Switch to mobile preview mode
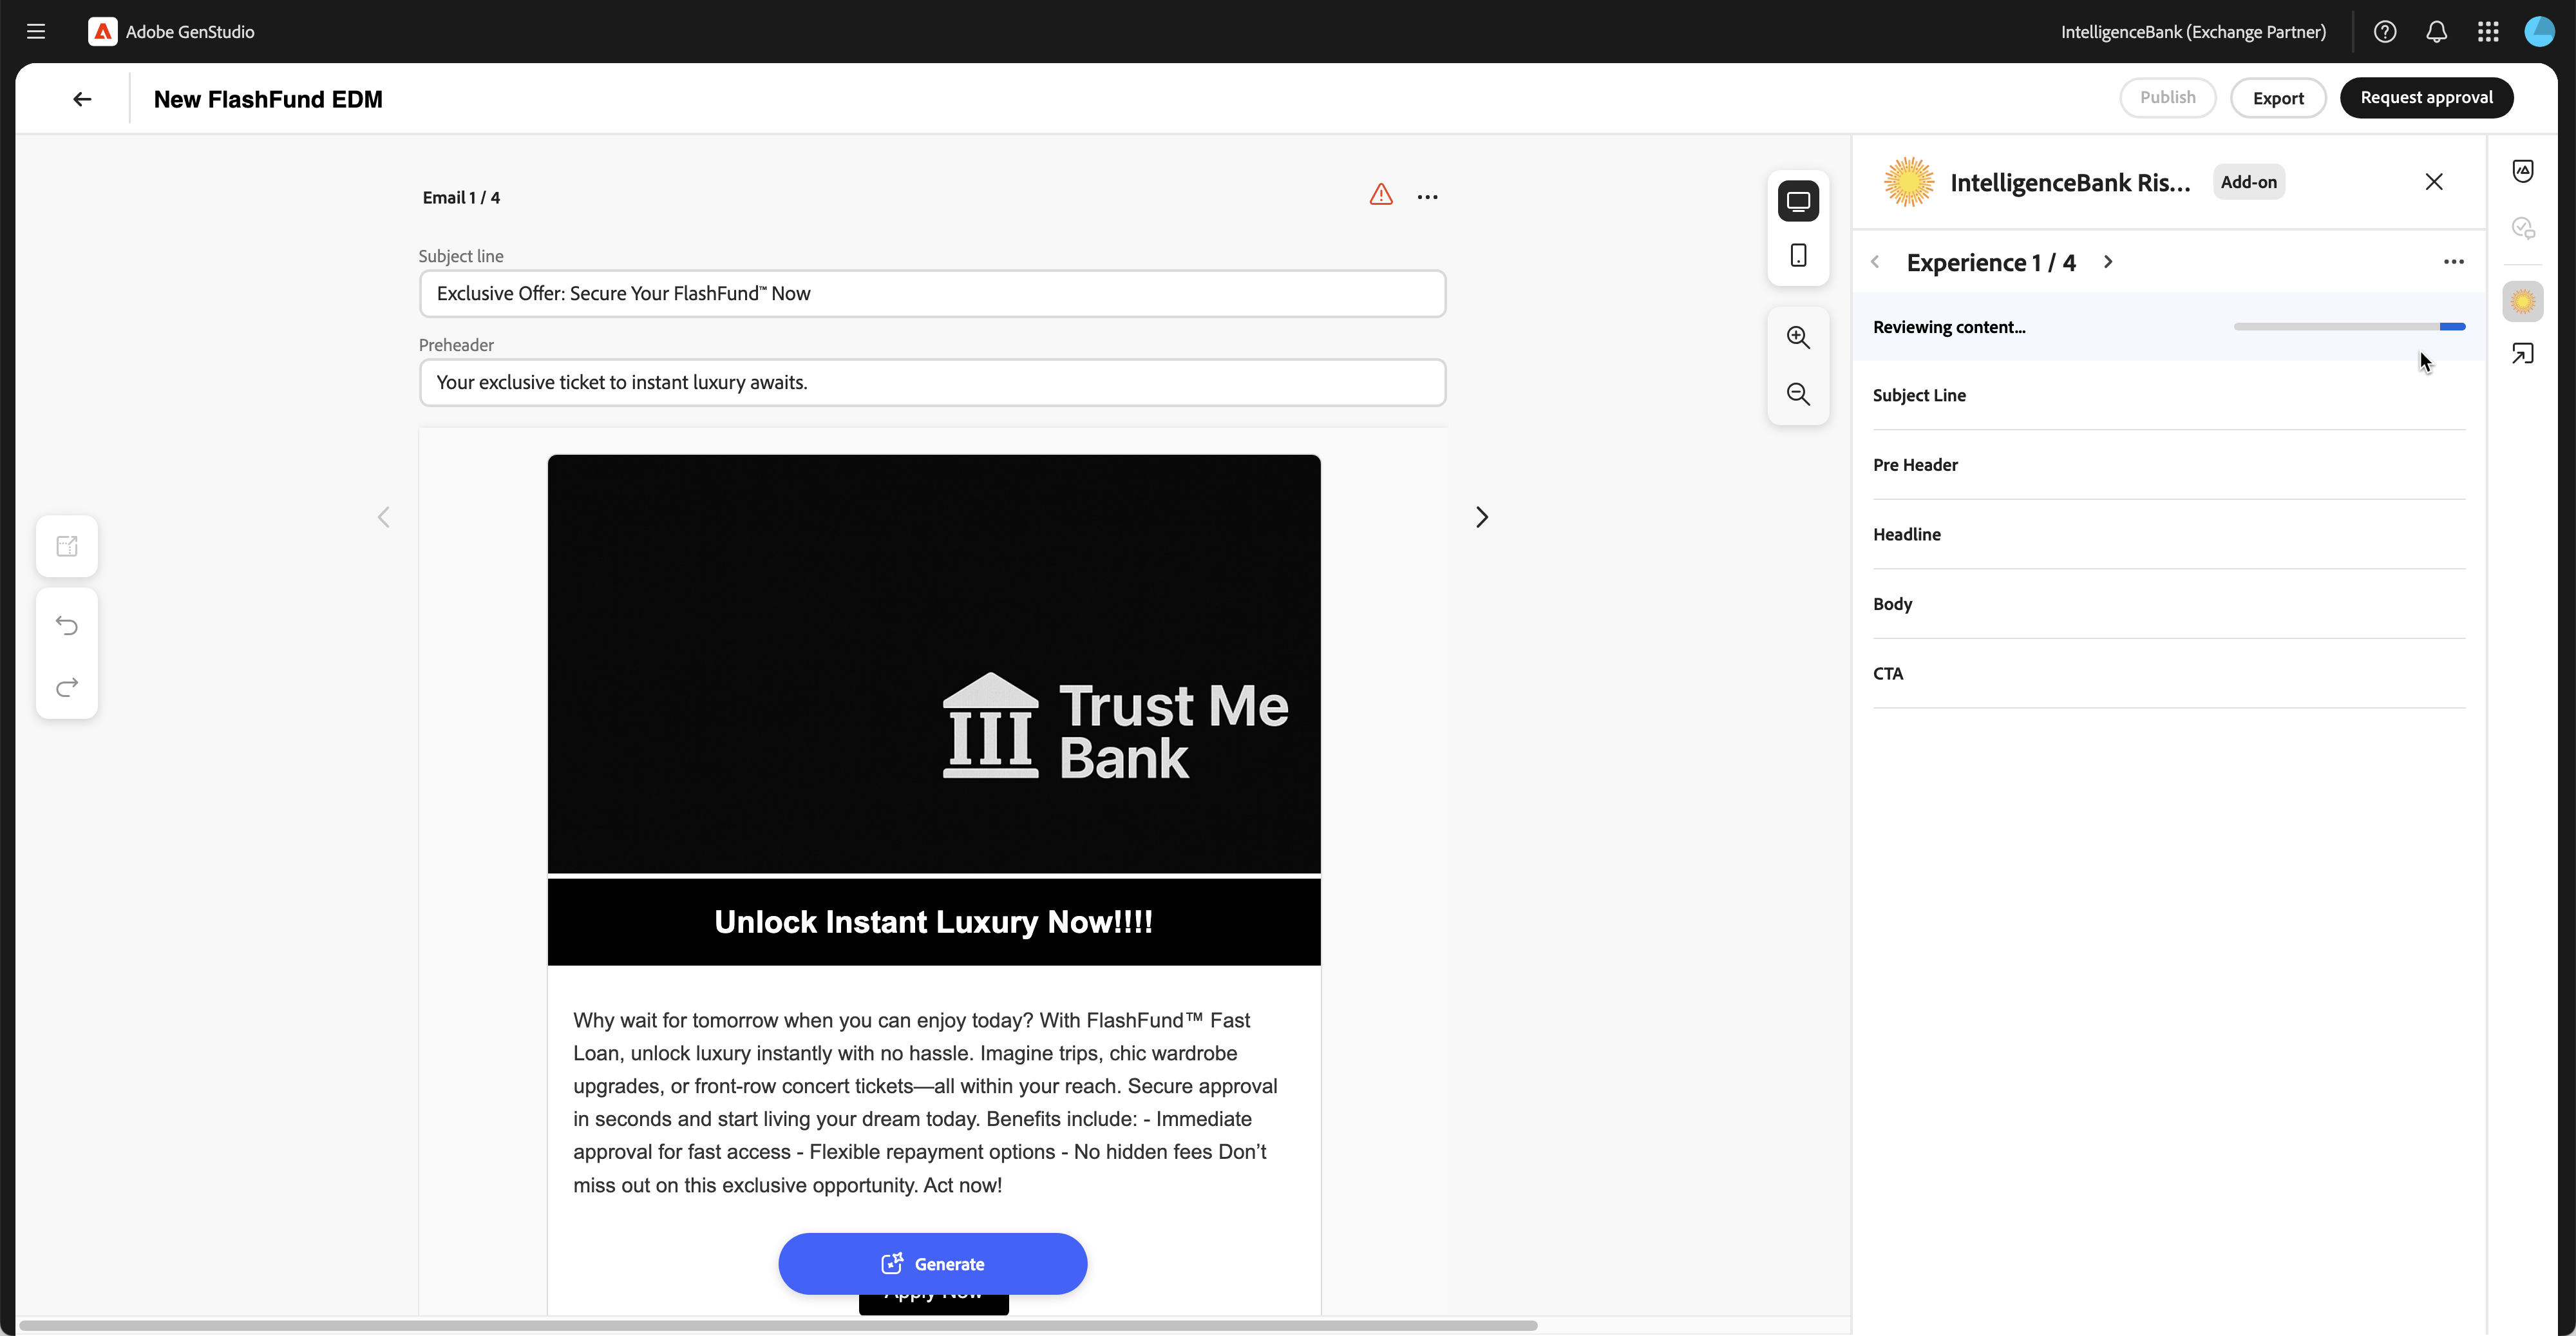2576x1336 pixels. tap(1798, 256)
